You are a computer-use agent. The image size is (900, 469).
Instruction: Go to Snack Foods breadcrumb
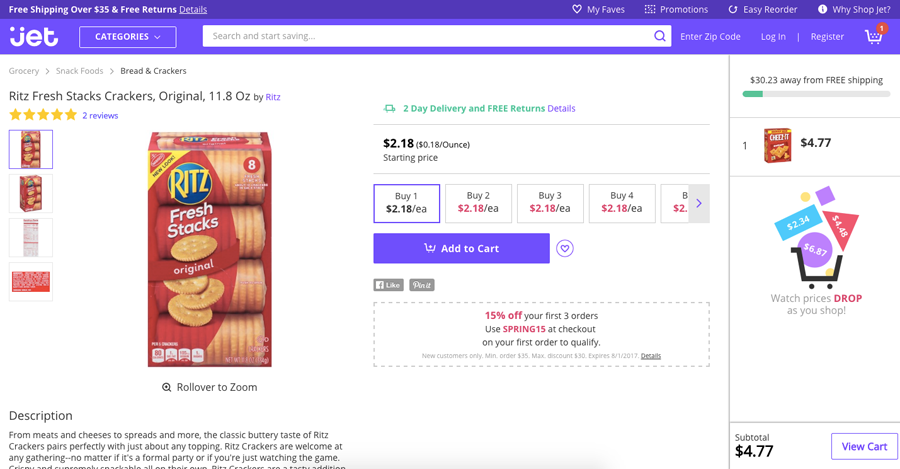[80, 71]
